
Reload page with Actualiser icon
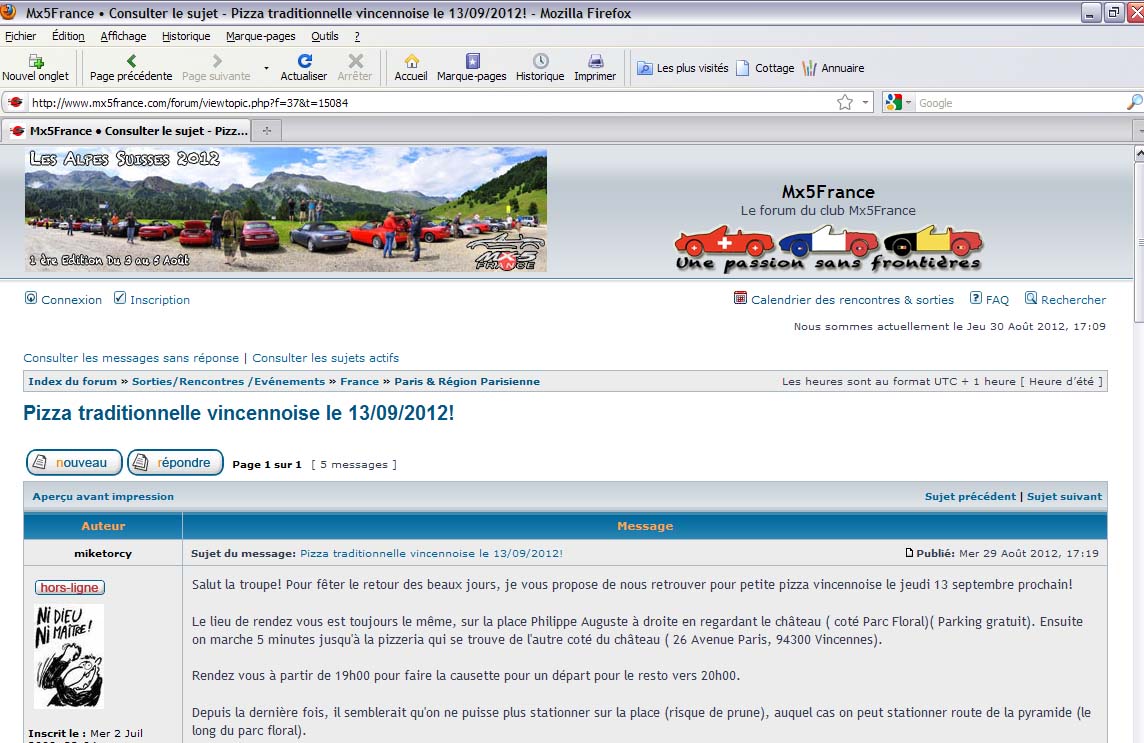[x=303, y=62]
